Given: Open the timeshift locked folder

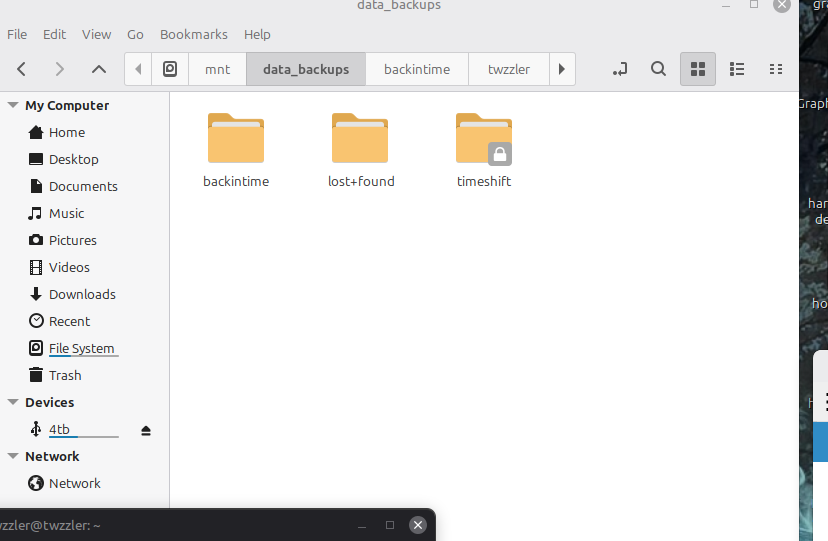Looking at the screenshot, I should (x=484, y=140).
